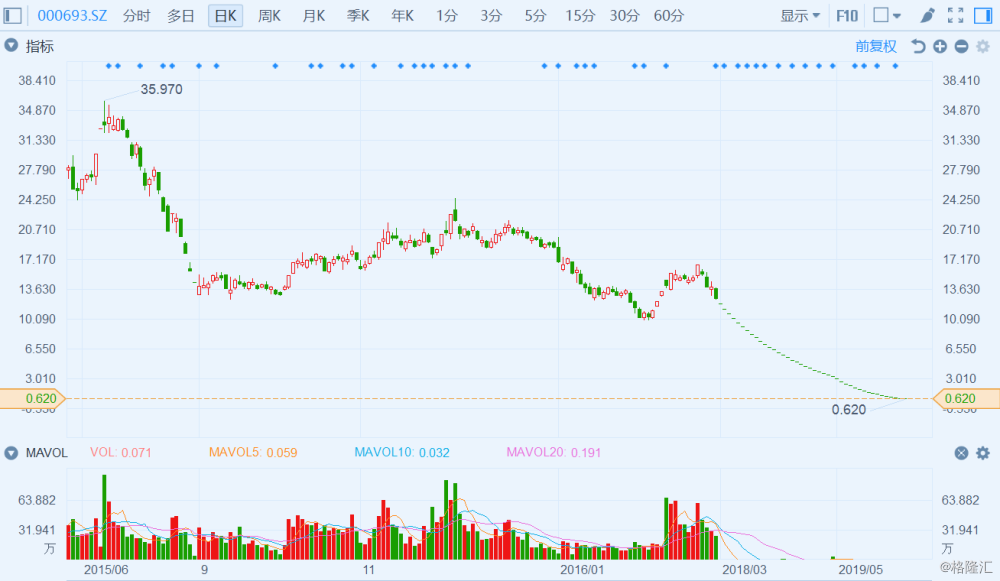Viewport: 1000px width, 581px height.
Task: Click the VOL: 0.071 value
Action: (121, 452)
